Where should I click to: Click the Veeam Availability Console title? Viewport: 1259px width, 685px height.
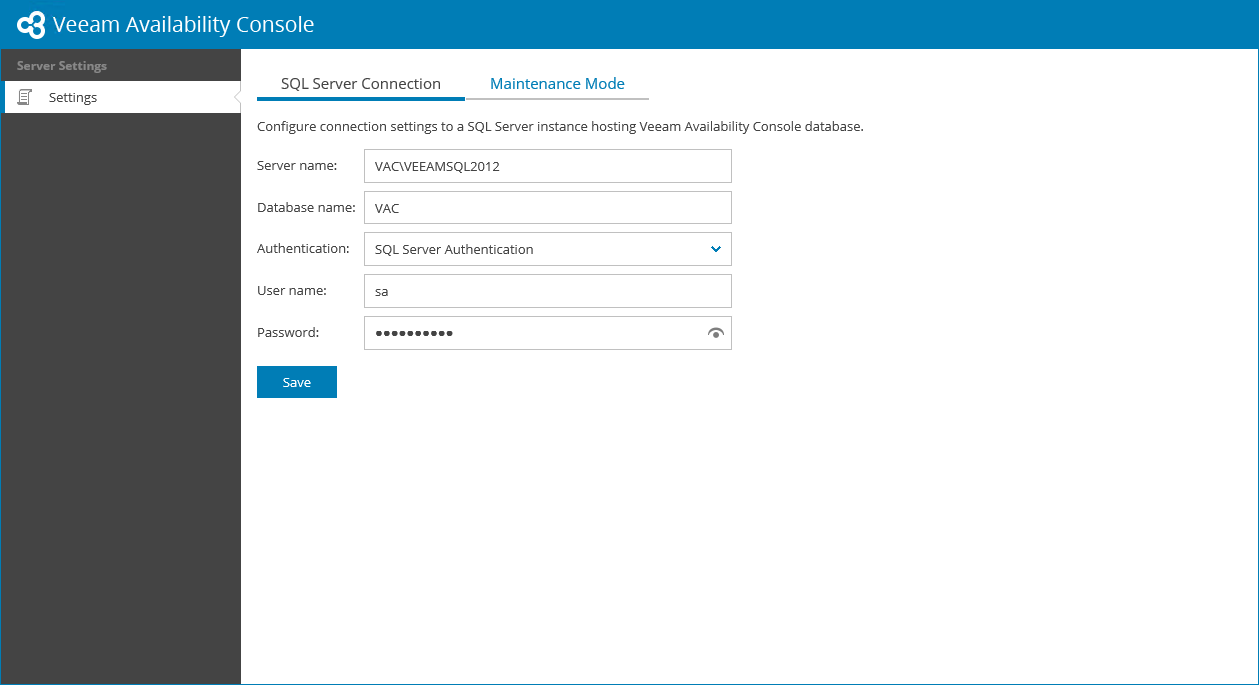(x=183, y=25)
